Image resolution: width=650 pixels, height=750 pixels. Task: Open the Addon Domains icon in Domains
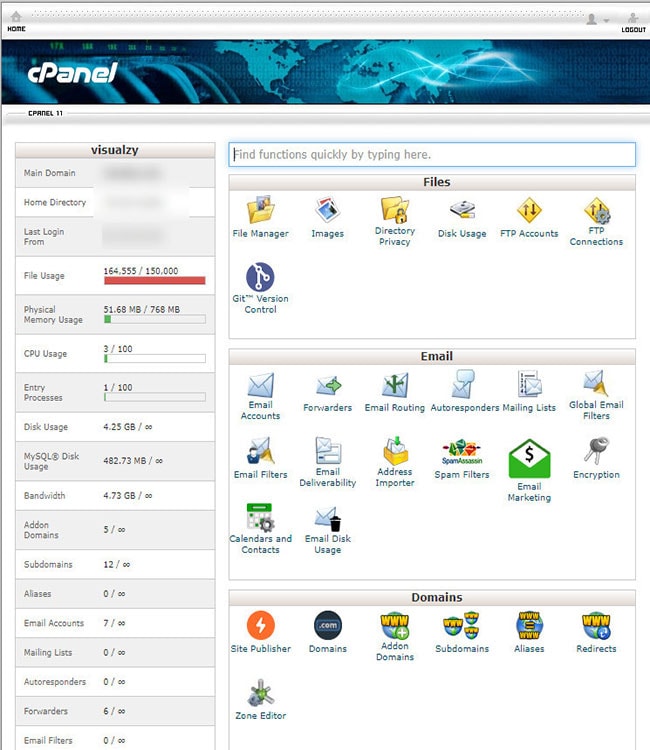395,625
